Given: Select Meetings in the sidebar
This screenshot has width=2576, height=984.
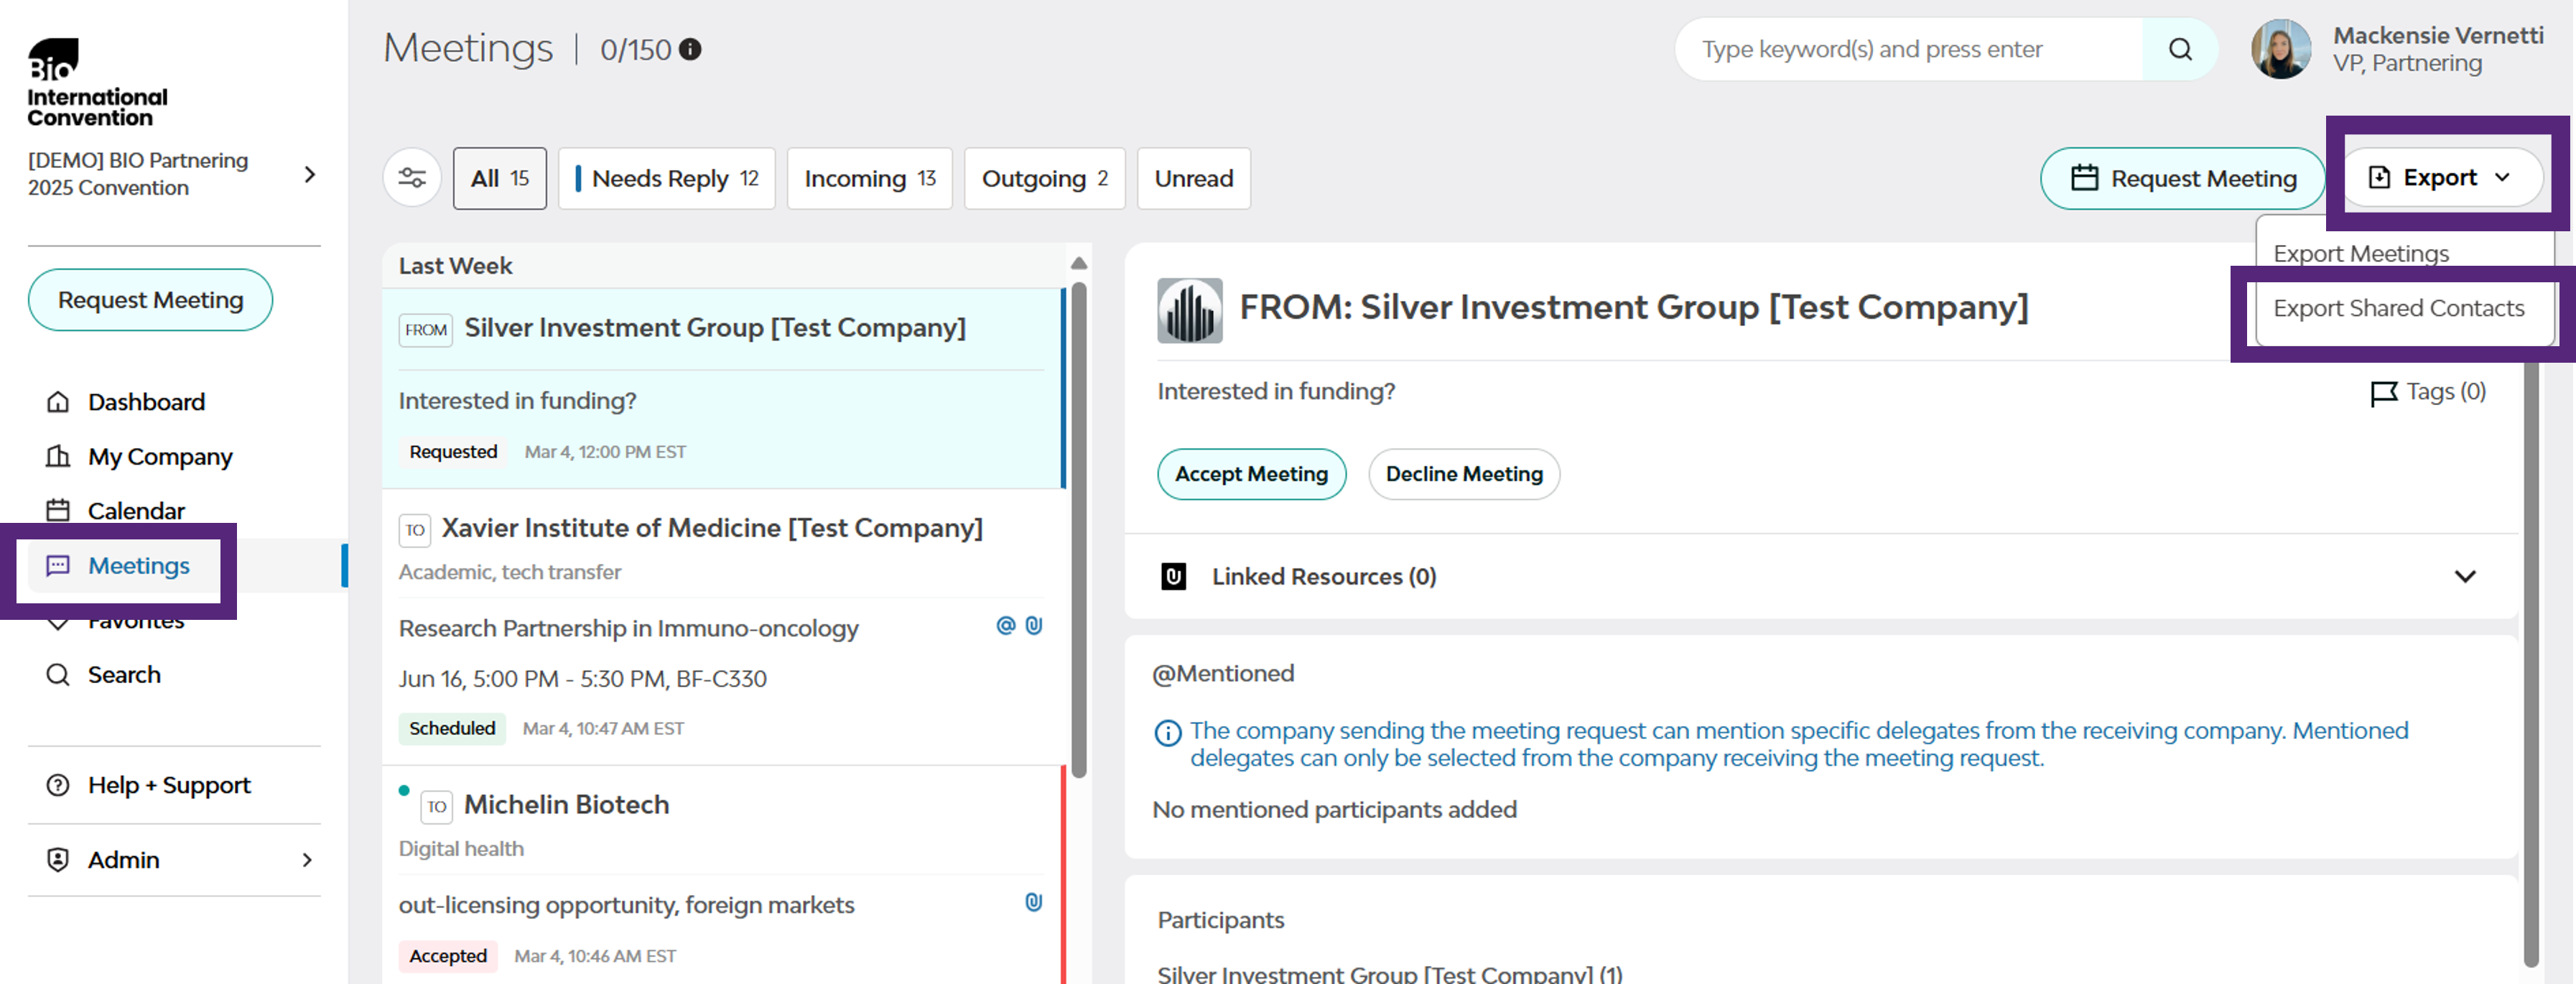Looking at the screenshot, I should coord(138,566).
